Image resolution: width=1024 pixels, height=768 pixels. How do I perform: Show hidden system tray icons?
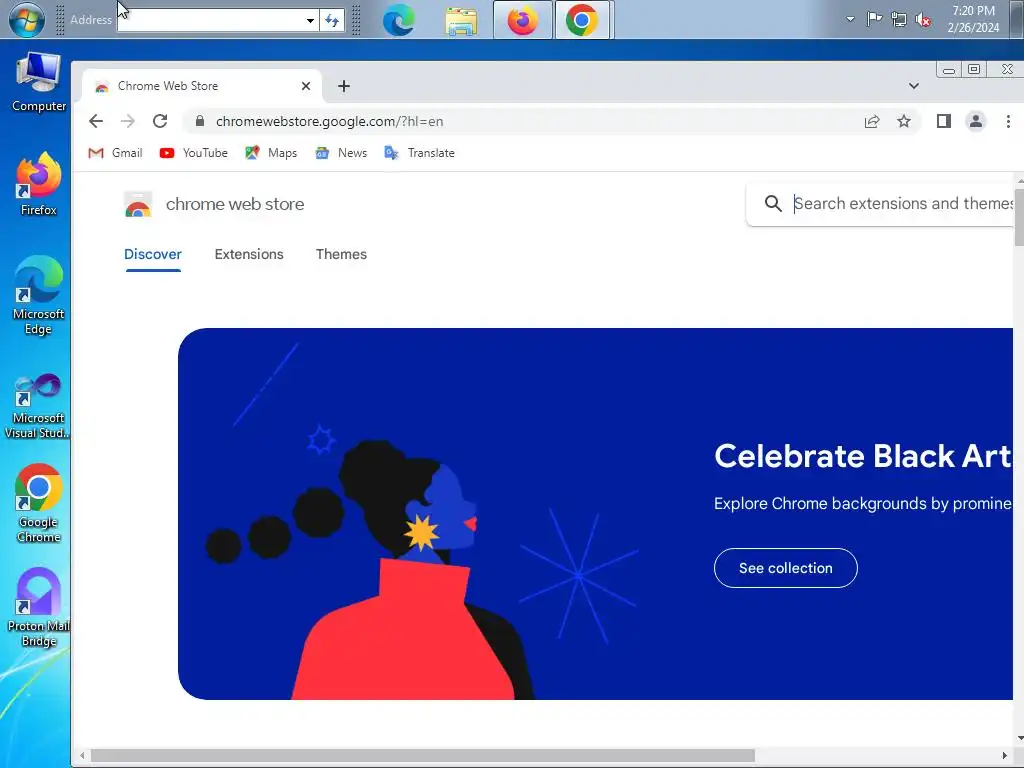point(850,19)
